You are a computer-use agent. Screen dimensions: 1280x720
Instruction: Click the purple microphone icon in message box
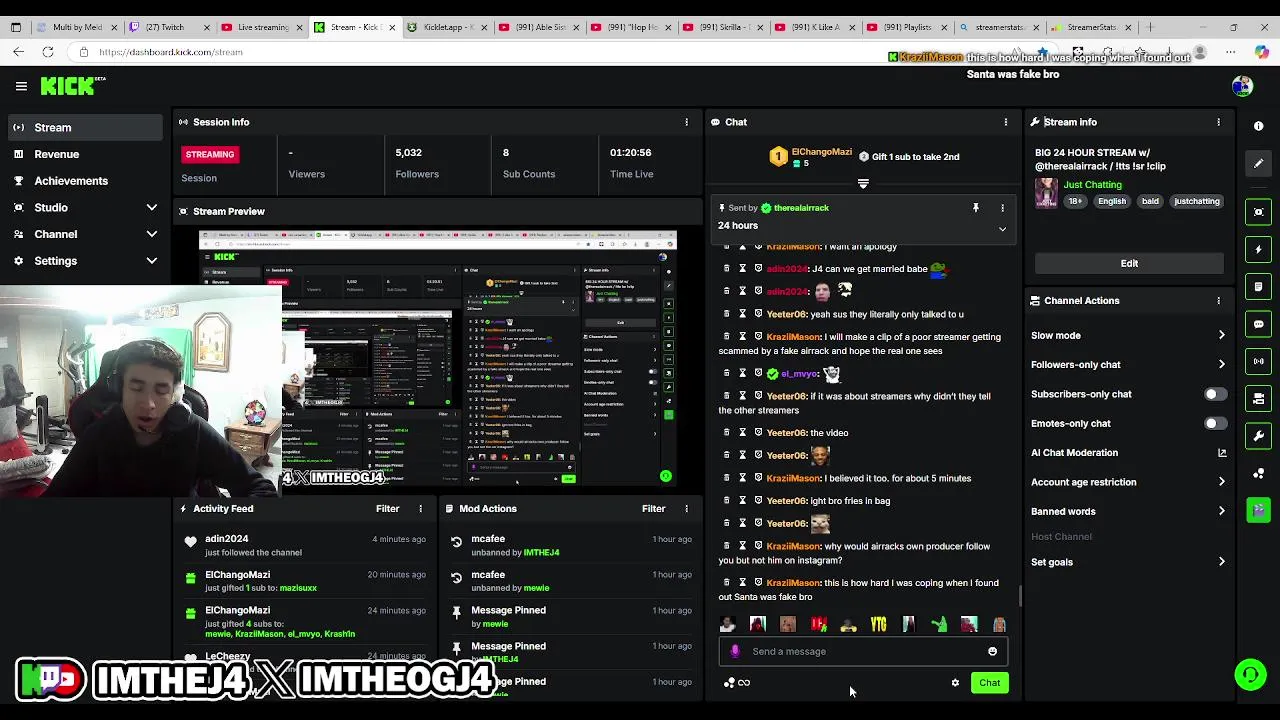tap(735, 652)
